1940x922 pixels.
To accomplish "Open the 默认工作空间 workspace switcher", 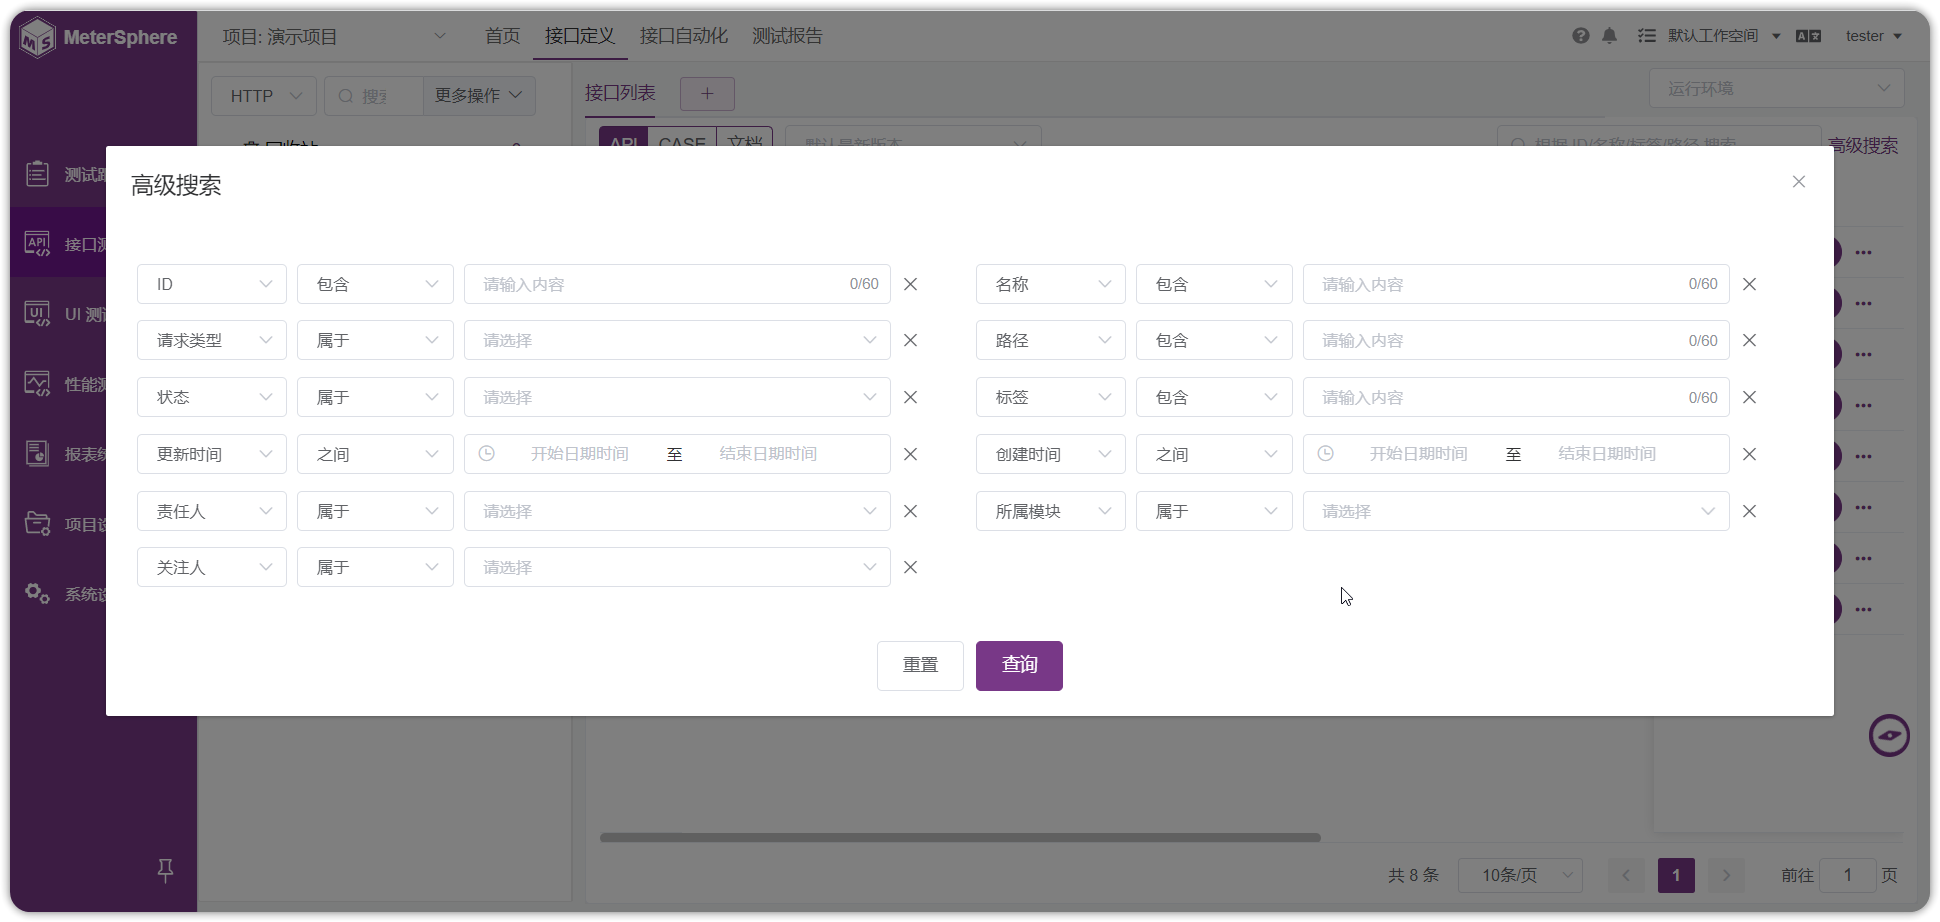I will pyautogui.click(x=1723, y=36).
